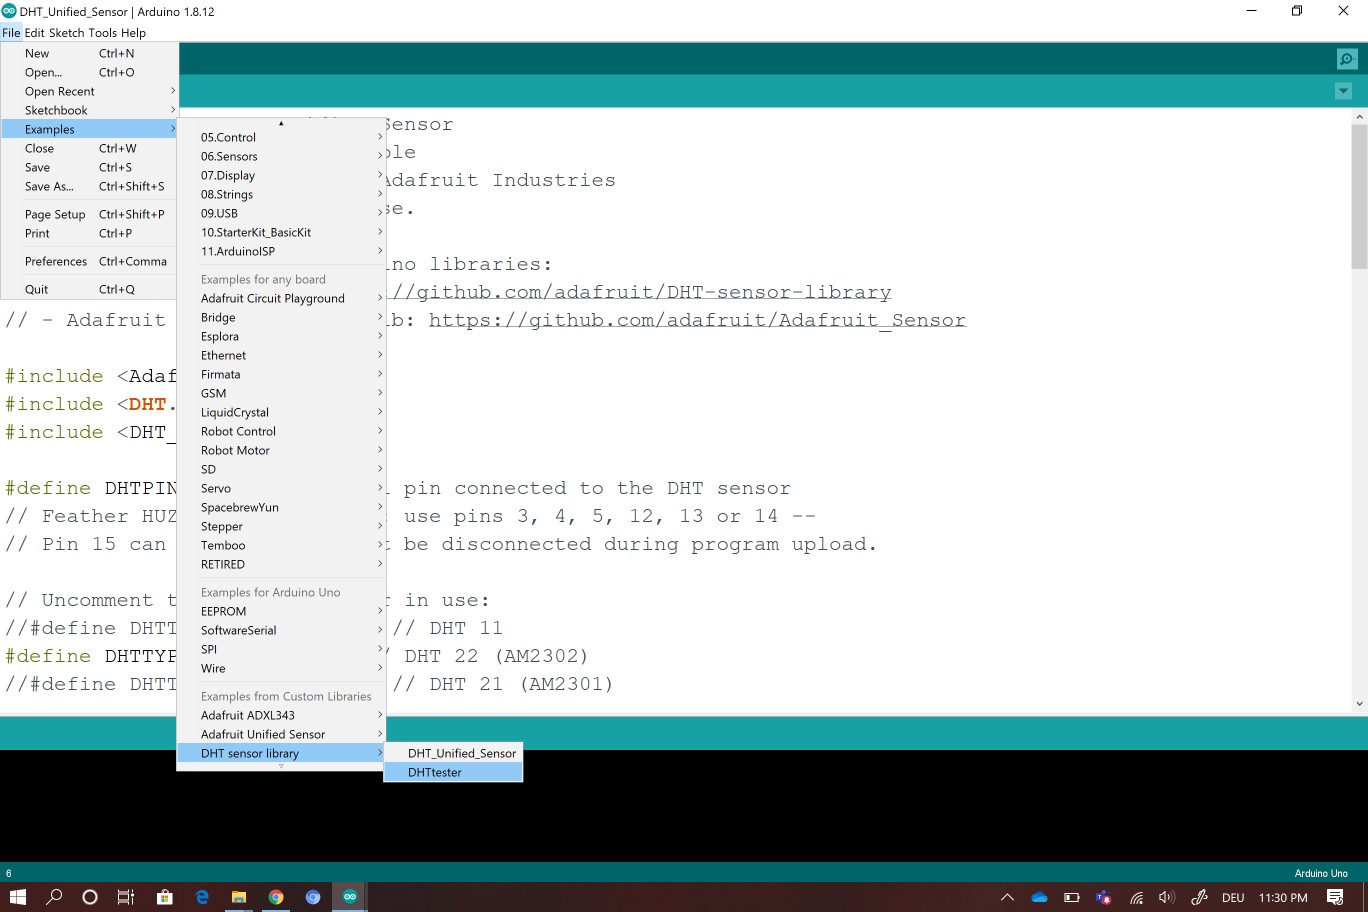Image resolution: width=1368 pixels, height=912 pixels.
Task: Open Microsoft Store from the taskbar
Action: pos(165,897)
